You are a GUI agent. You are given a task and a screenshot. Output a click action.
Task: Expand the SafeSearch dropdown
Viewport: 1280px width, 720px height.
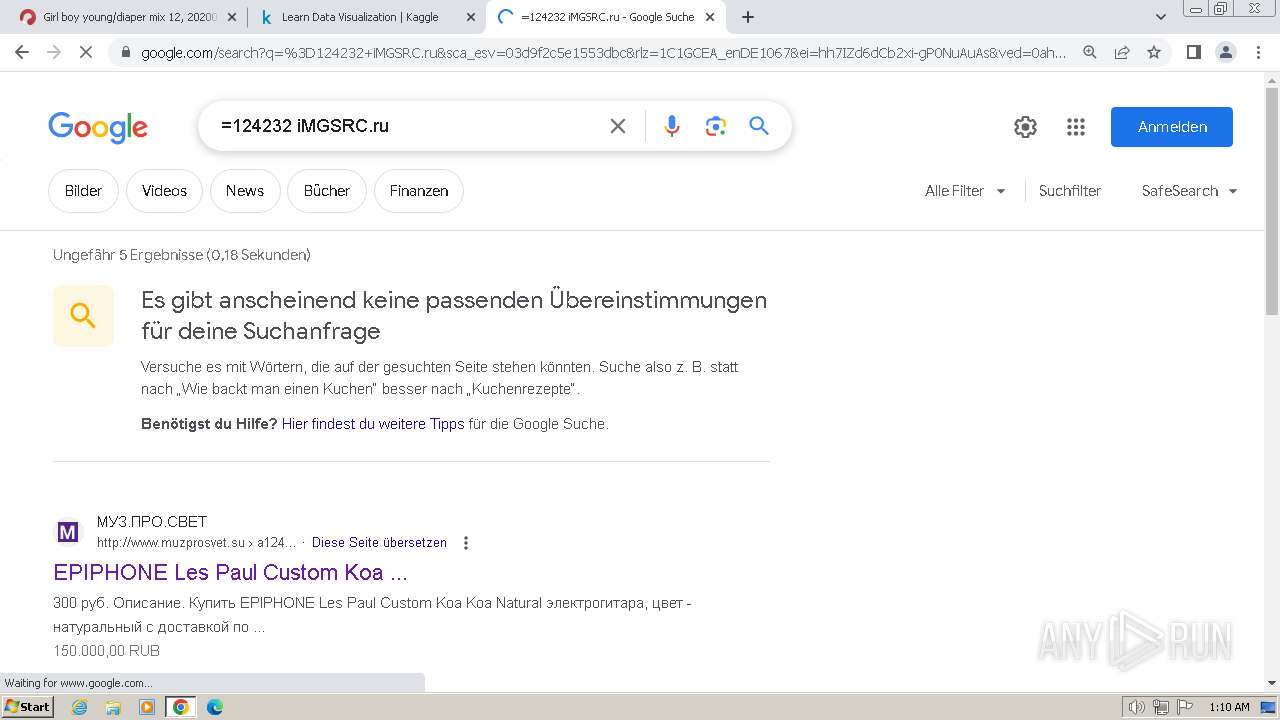coord(1189,191)
